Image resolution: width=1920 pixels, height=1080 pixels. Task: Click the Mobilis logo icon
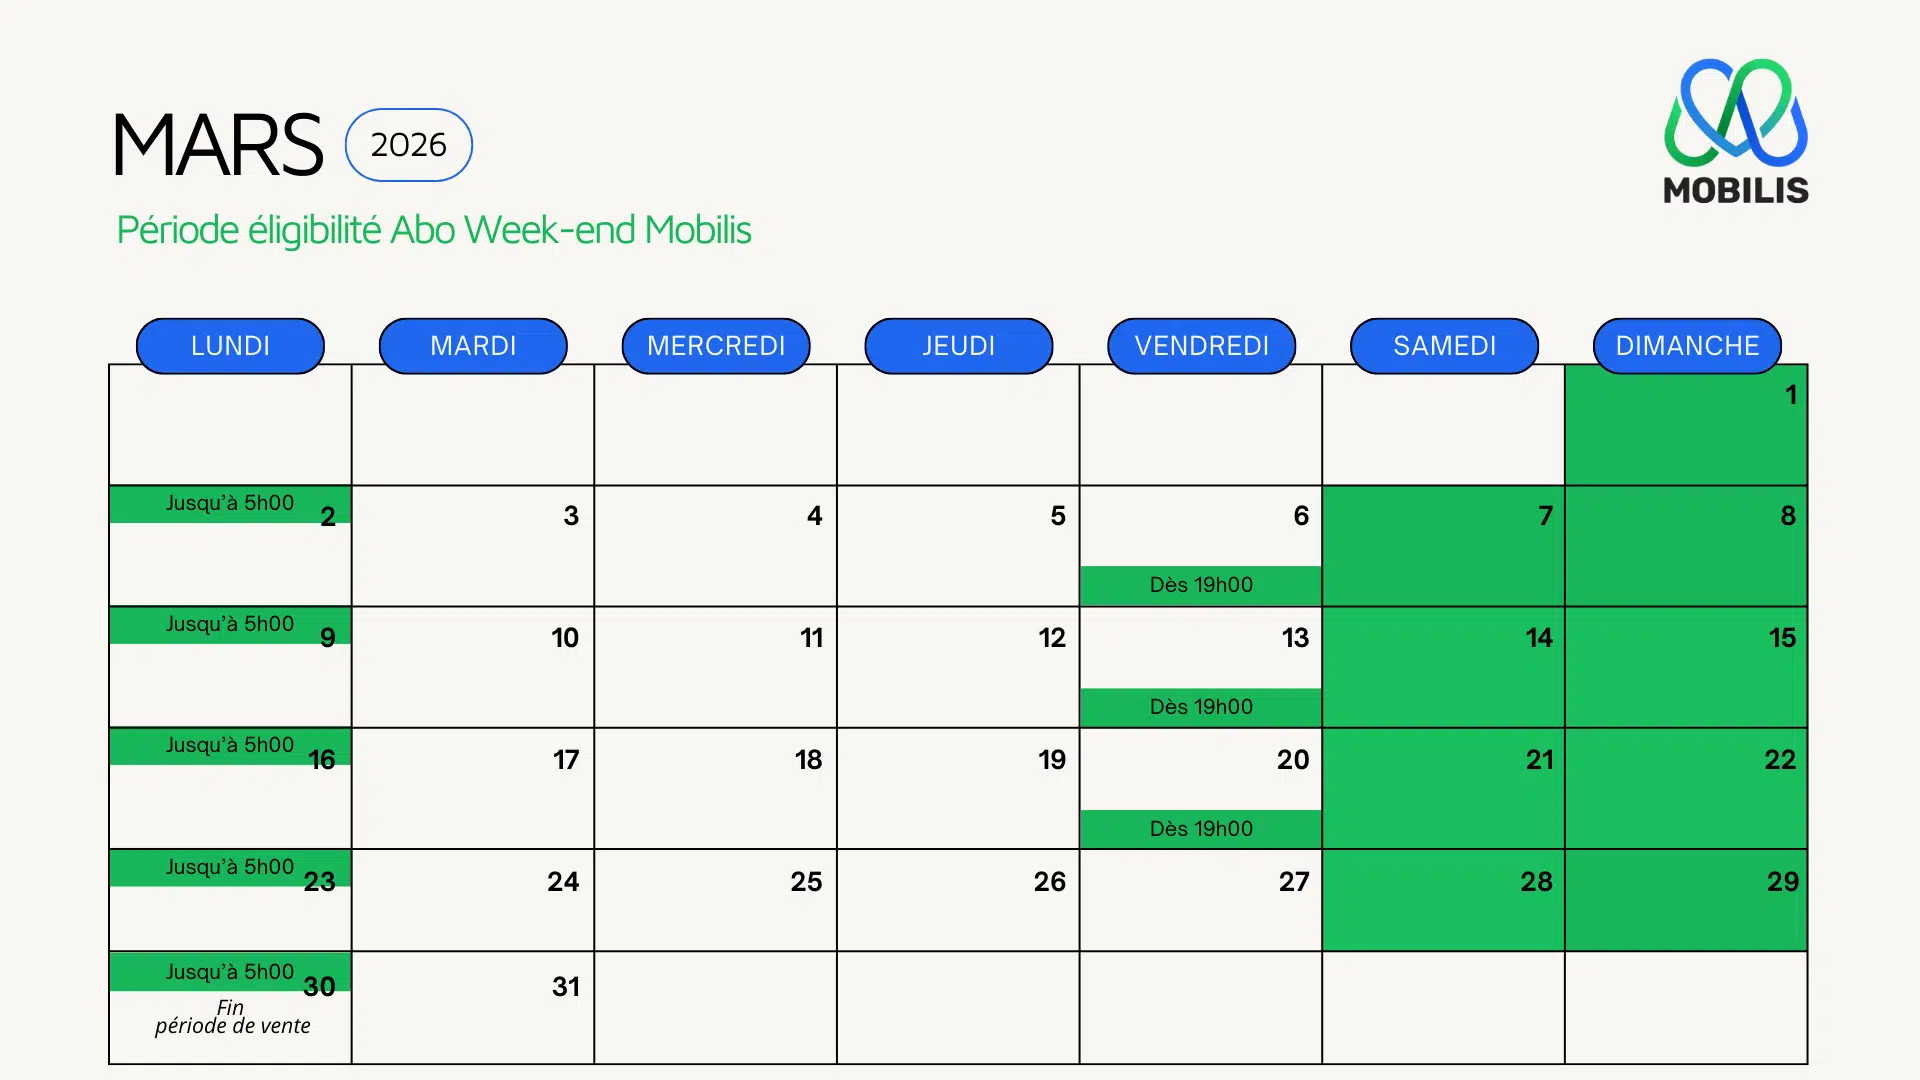[1735, 113]
